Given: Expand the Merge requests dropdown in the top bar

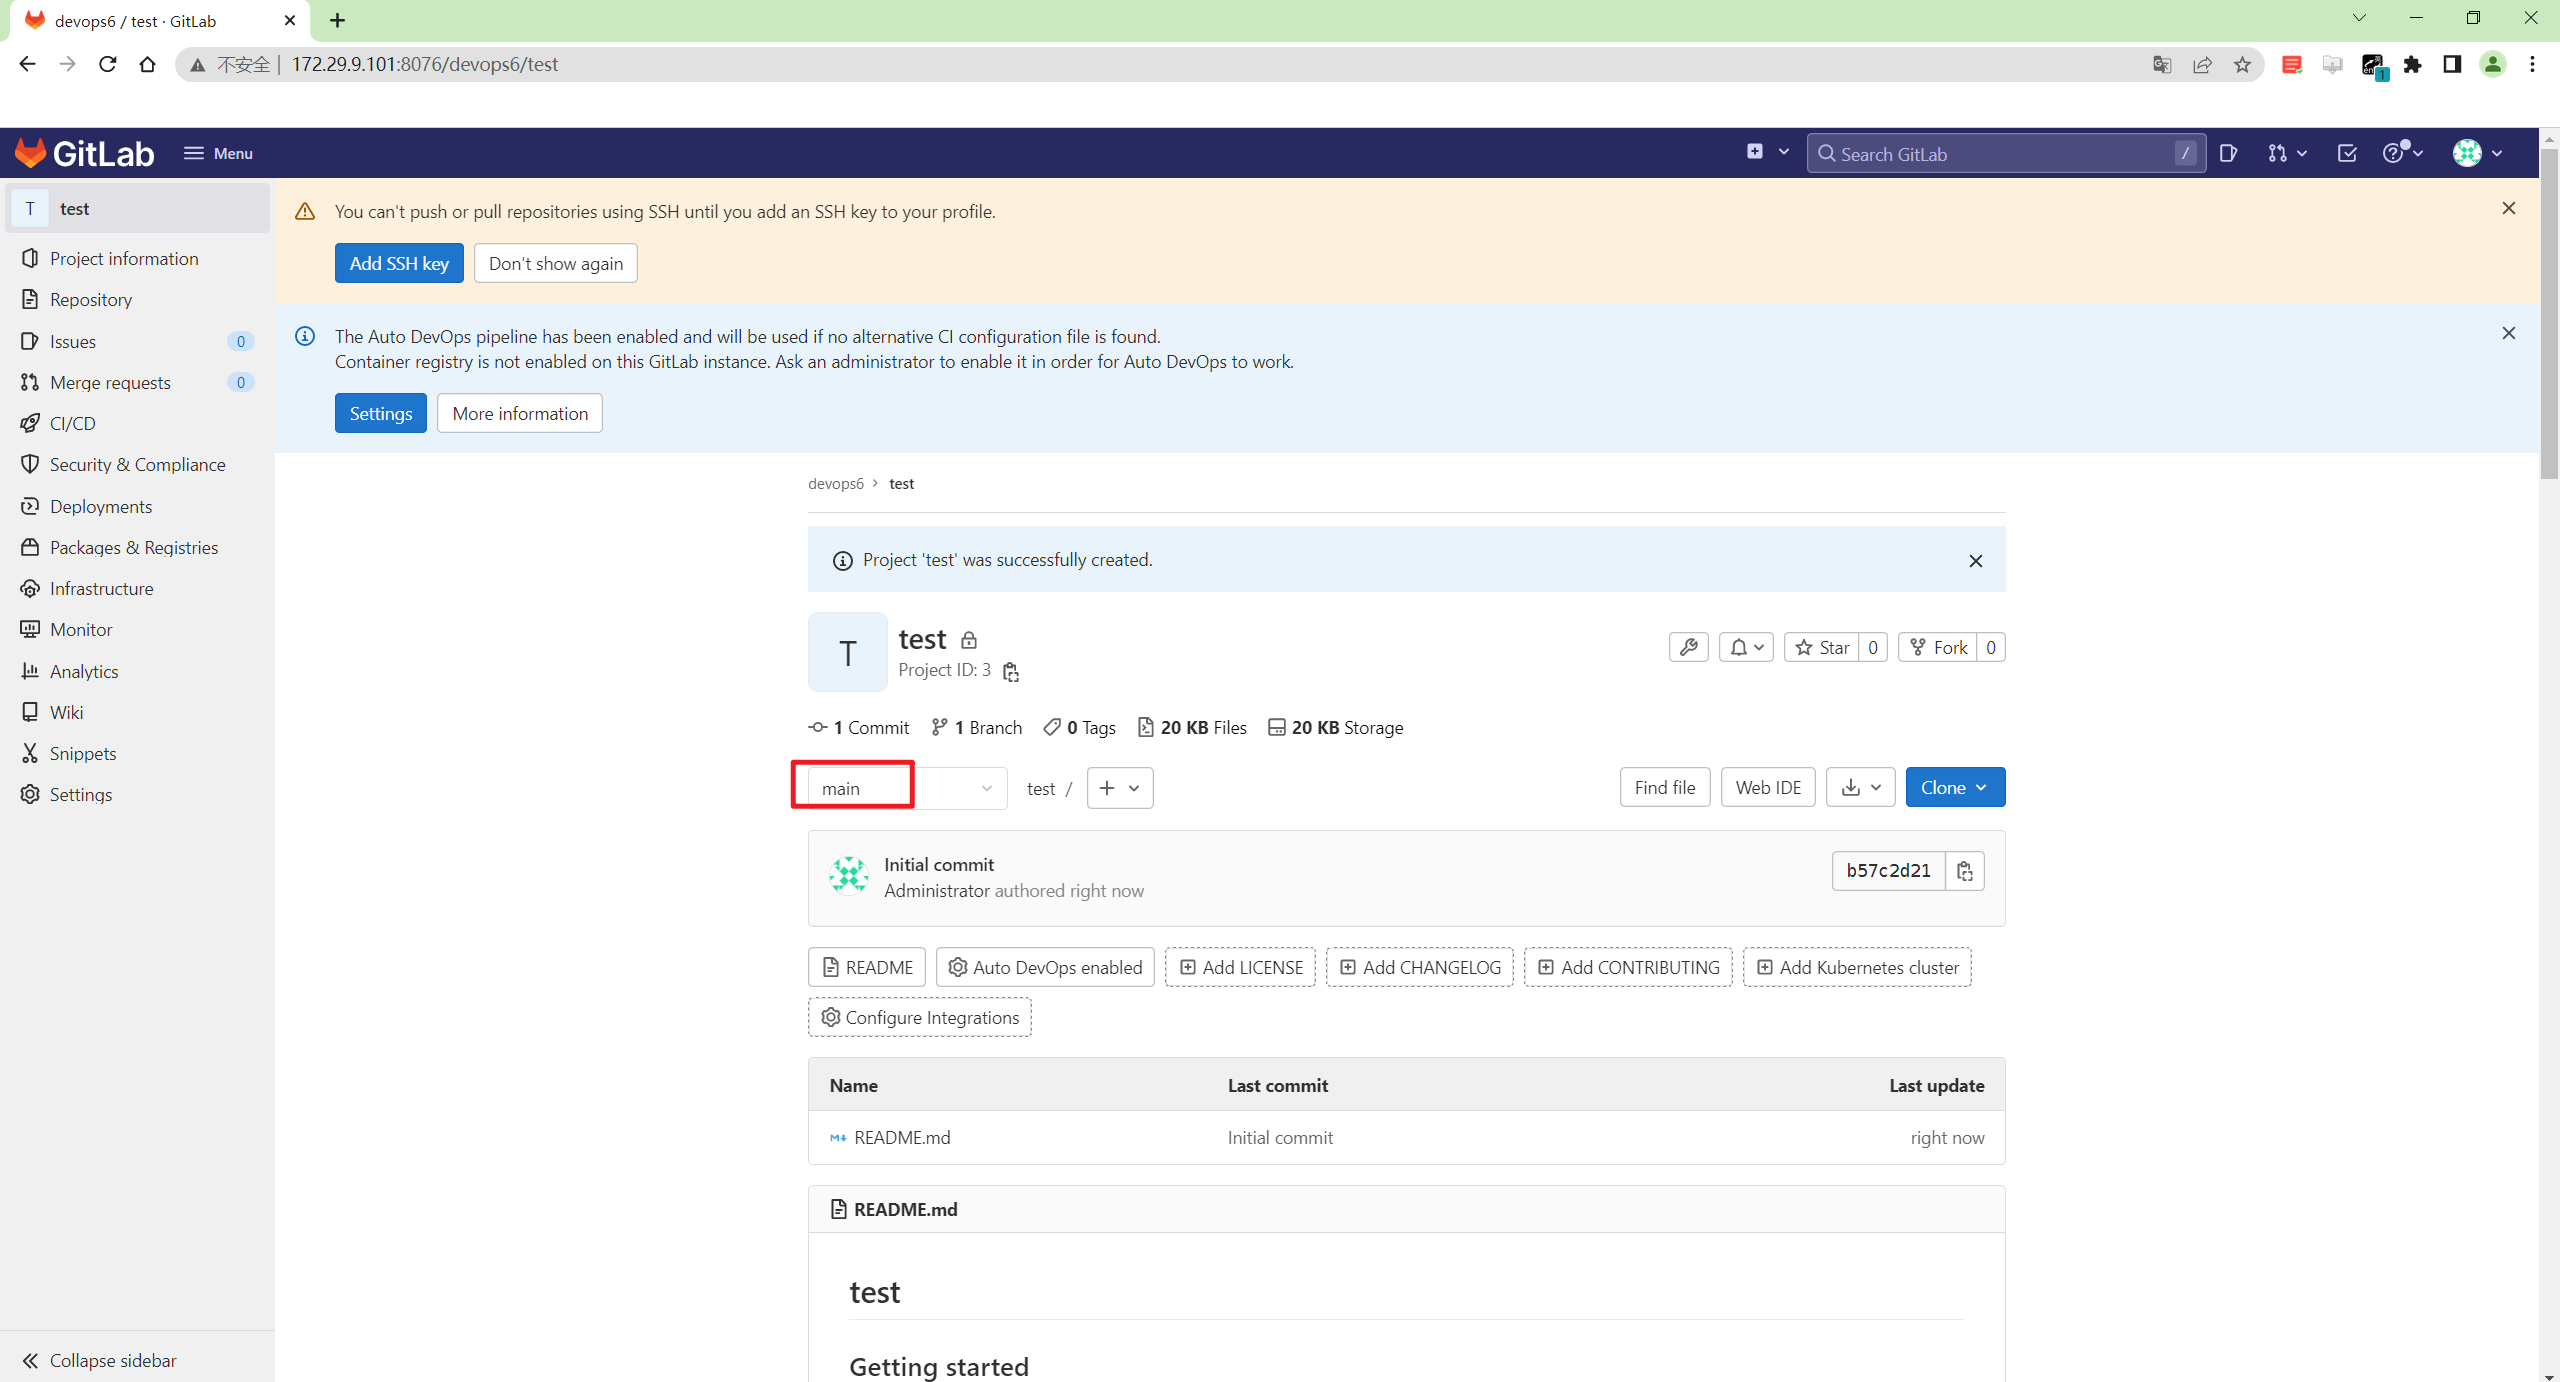Looking at the screenshot, I should click(2287, 153).
